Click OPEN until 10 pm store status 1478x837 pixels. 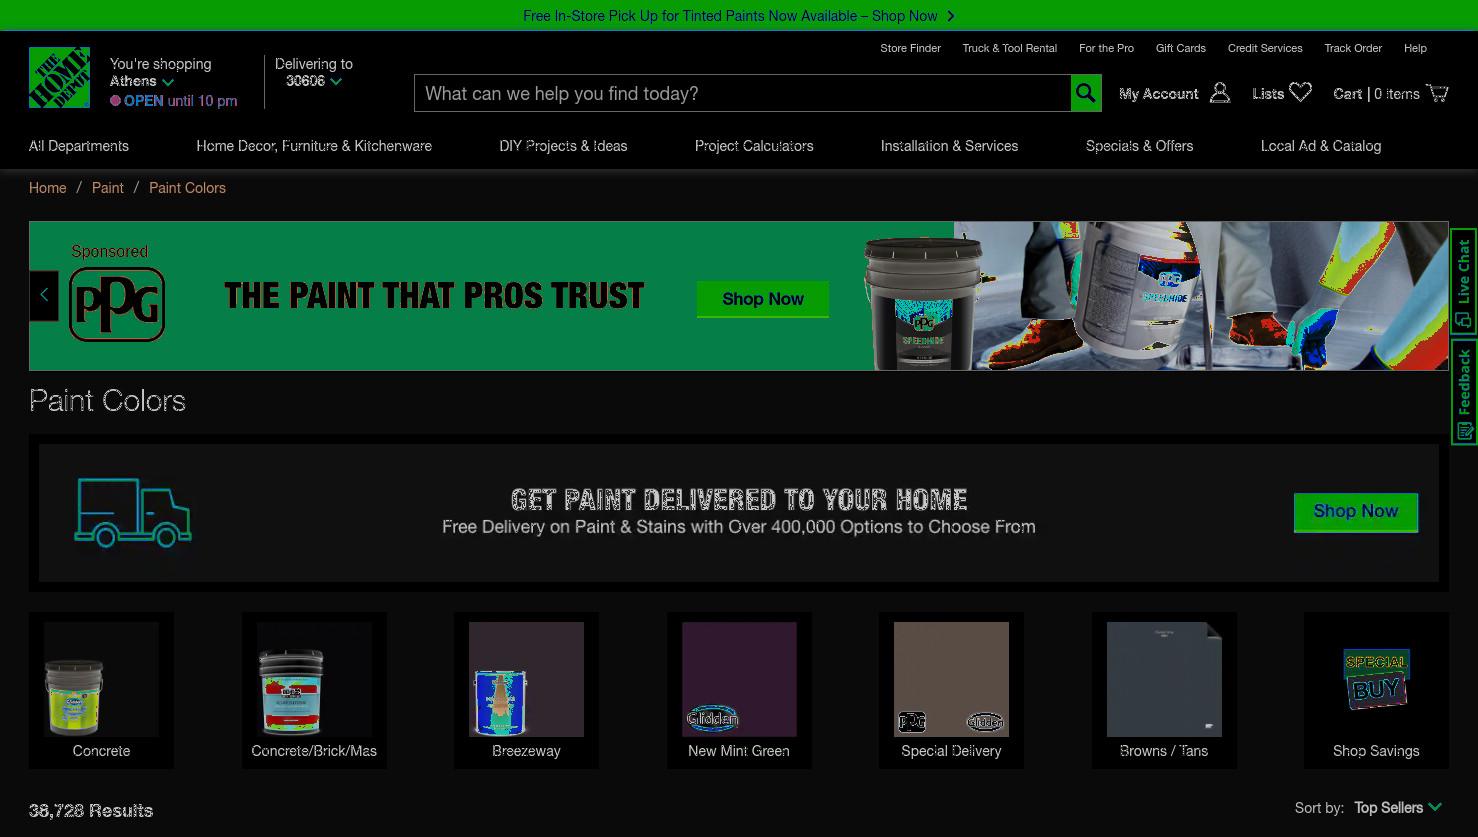click(174, 101)
